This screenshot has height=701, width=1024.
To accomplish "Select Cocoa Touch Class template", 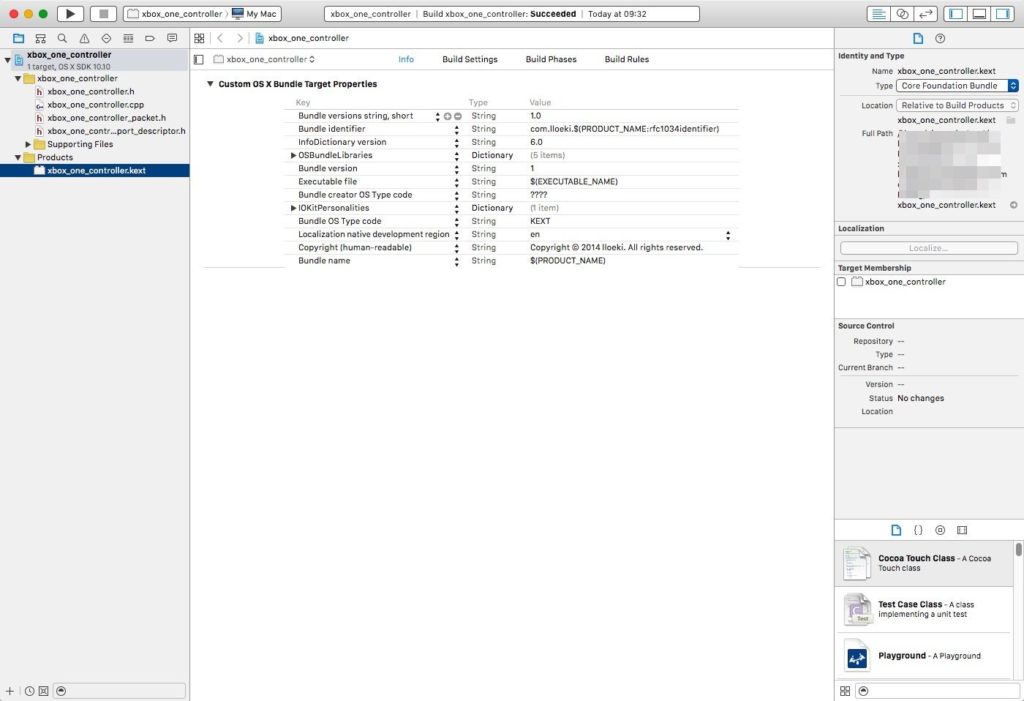I will pyautogui.click(x=923, y=563).
